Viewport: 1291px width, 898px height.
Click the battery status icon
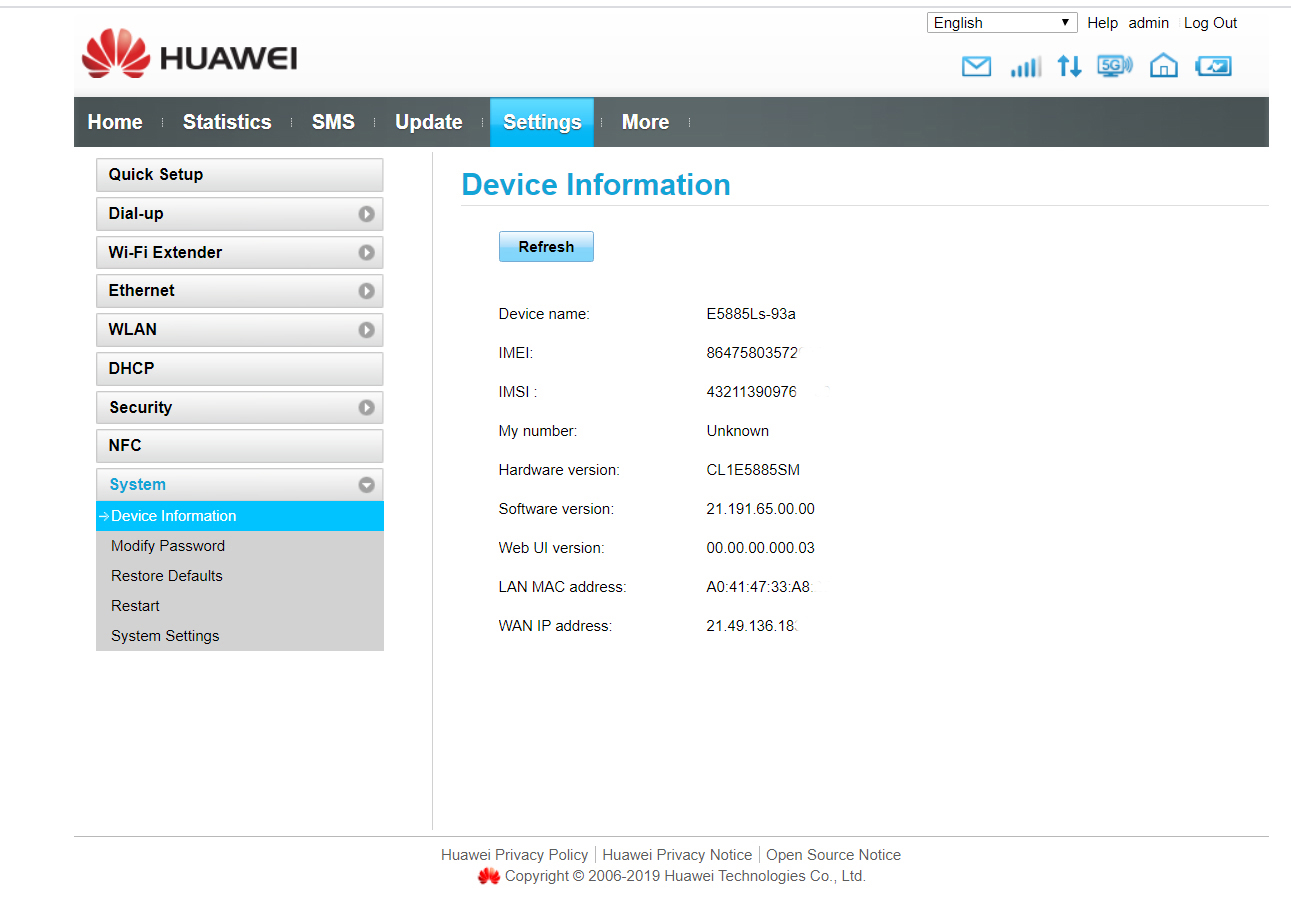click(x=1213, y=67)
